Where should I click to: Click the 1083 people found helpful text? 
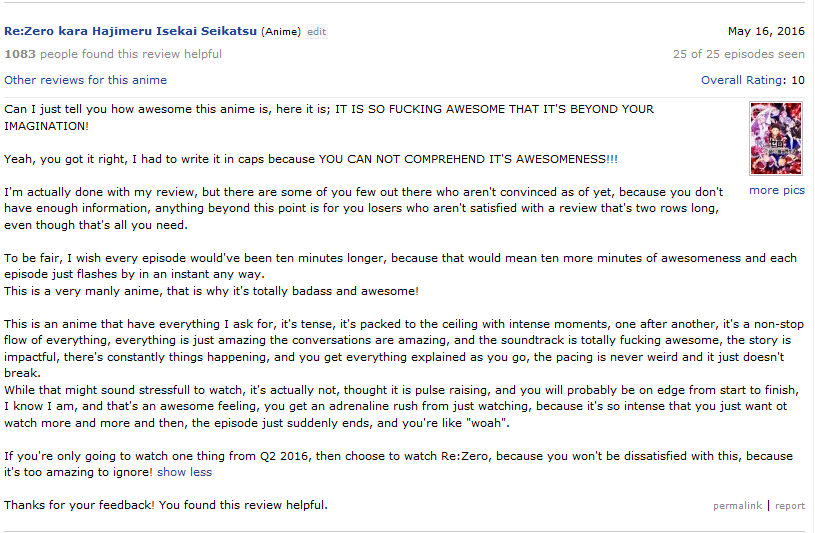(113, 54)
